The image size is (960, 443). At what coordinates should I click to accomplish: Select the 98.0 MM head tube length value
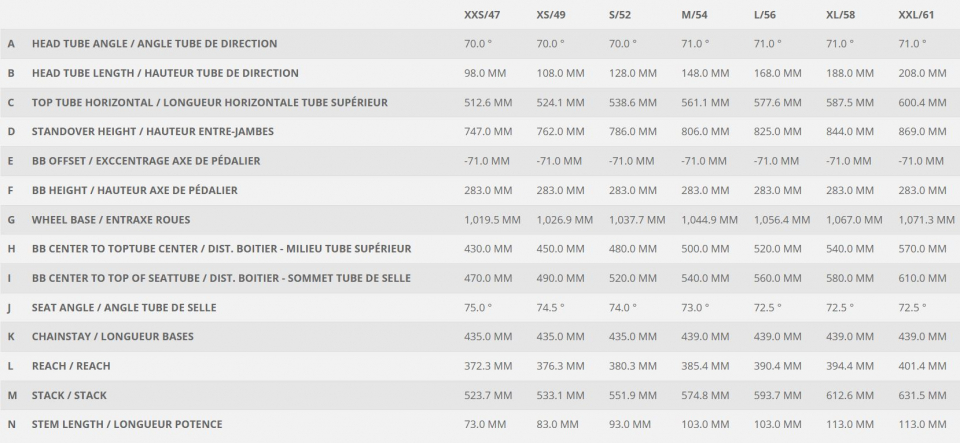pyautogui.click(x=485, y=73)
